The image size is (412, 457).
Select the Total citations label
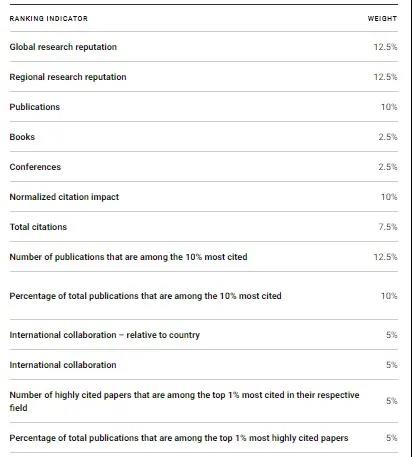pos(38,227)
